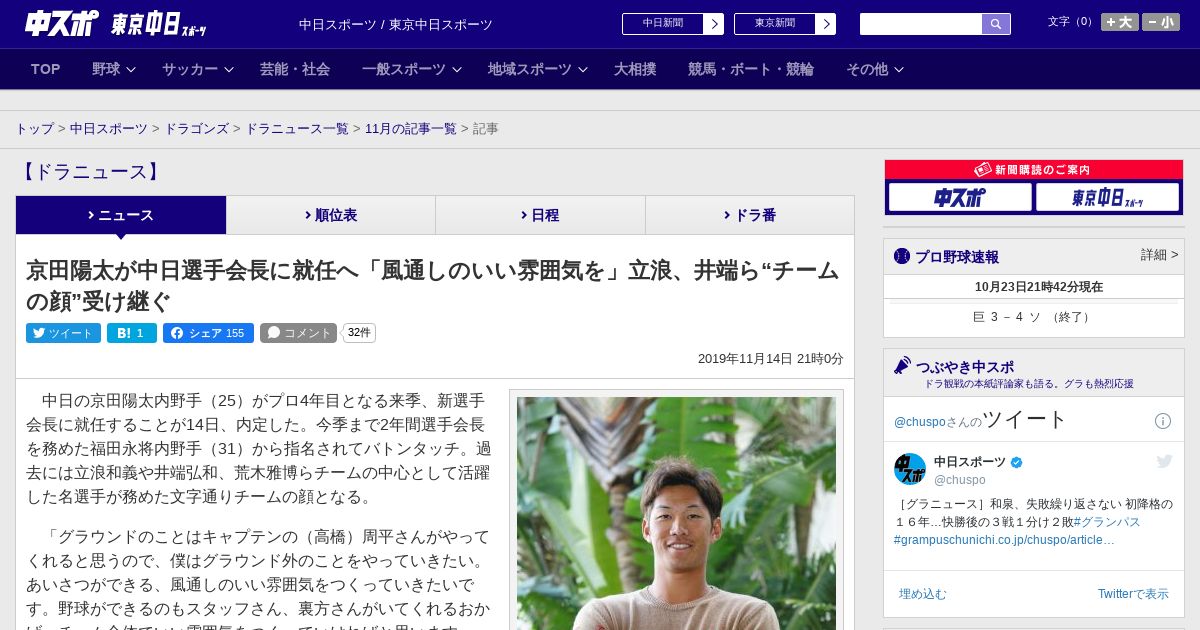The image size is (1200, 630).
Task: Switch to the 順位表 tab
Action: point(331,215)
